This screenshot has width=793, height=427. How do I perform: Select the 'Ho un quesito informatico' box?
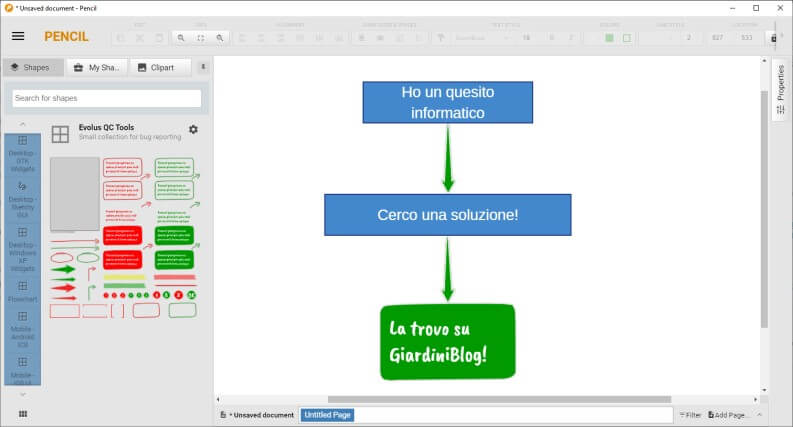[448, 102]
